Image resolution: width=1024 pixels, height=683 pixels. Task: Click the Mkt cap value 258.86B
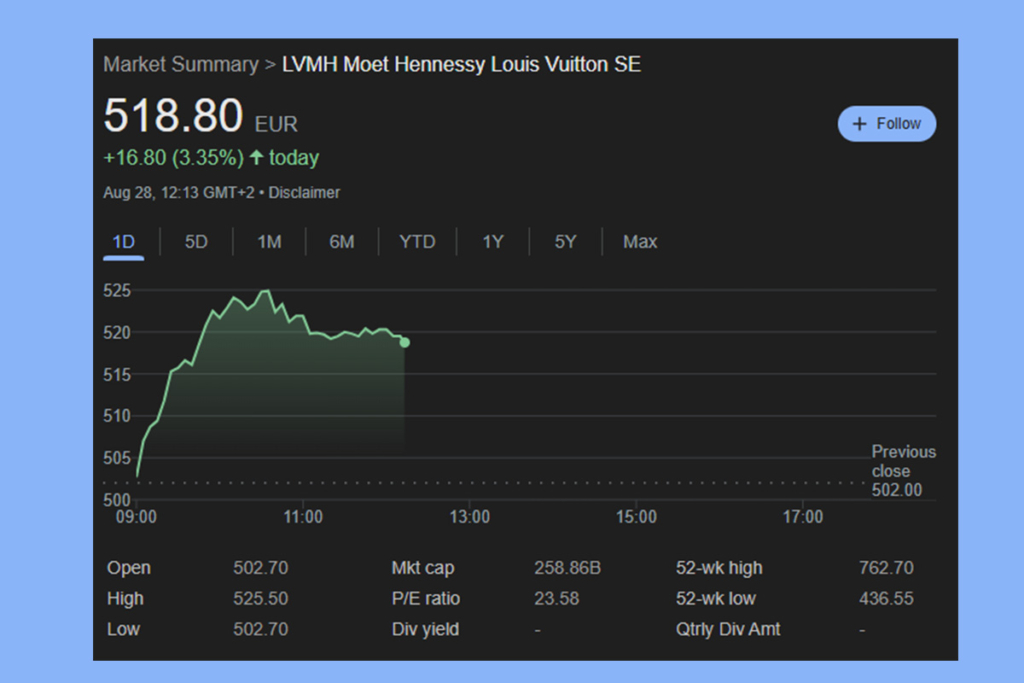[568, 568]
